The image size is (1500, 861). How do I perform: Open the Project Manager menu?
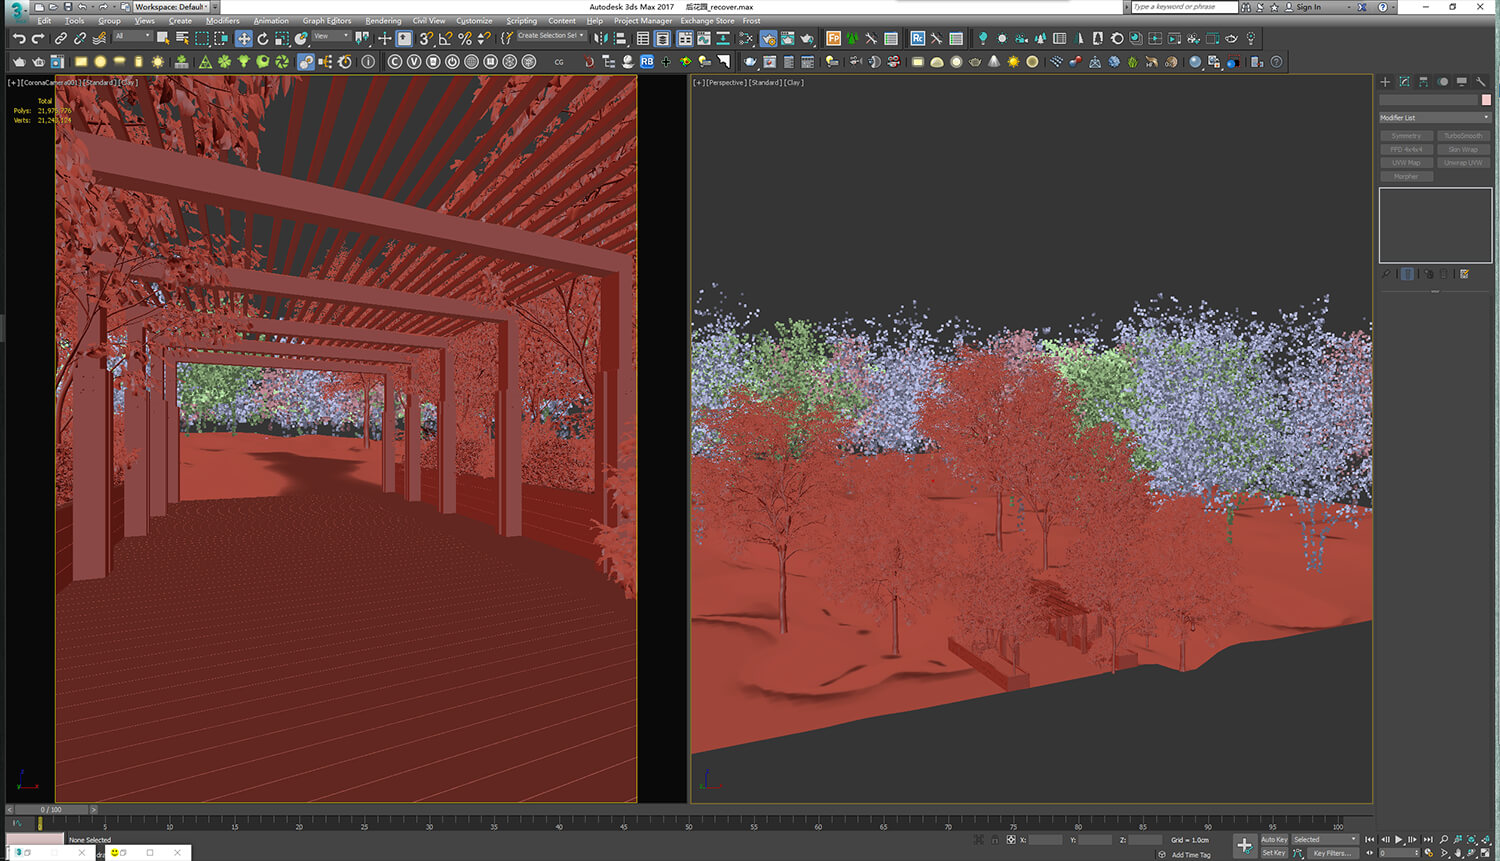pyautogui.click(x=643, y=21)
